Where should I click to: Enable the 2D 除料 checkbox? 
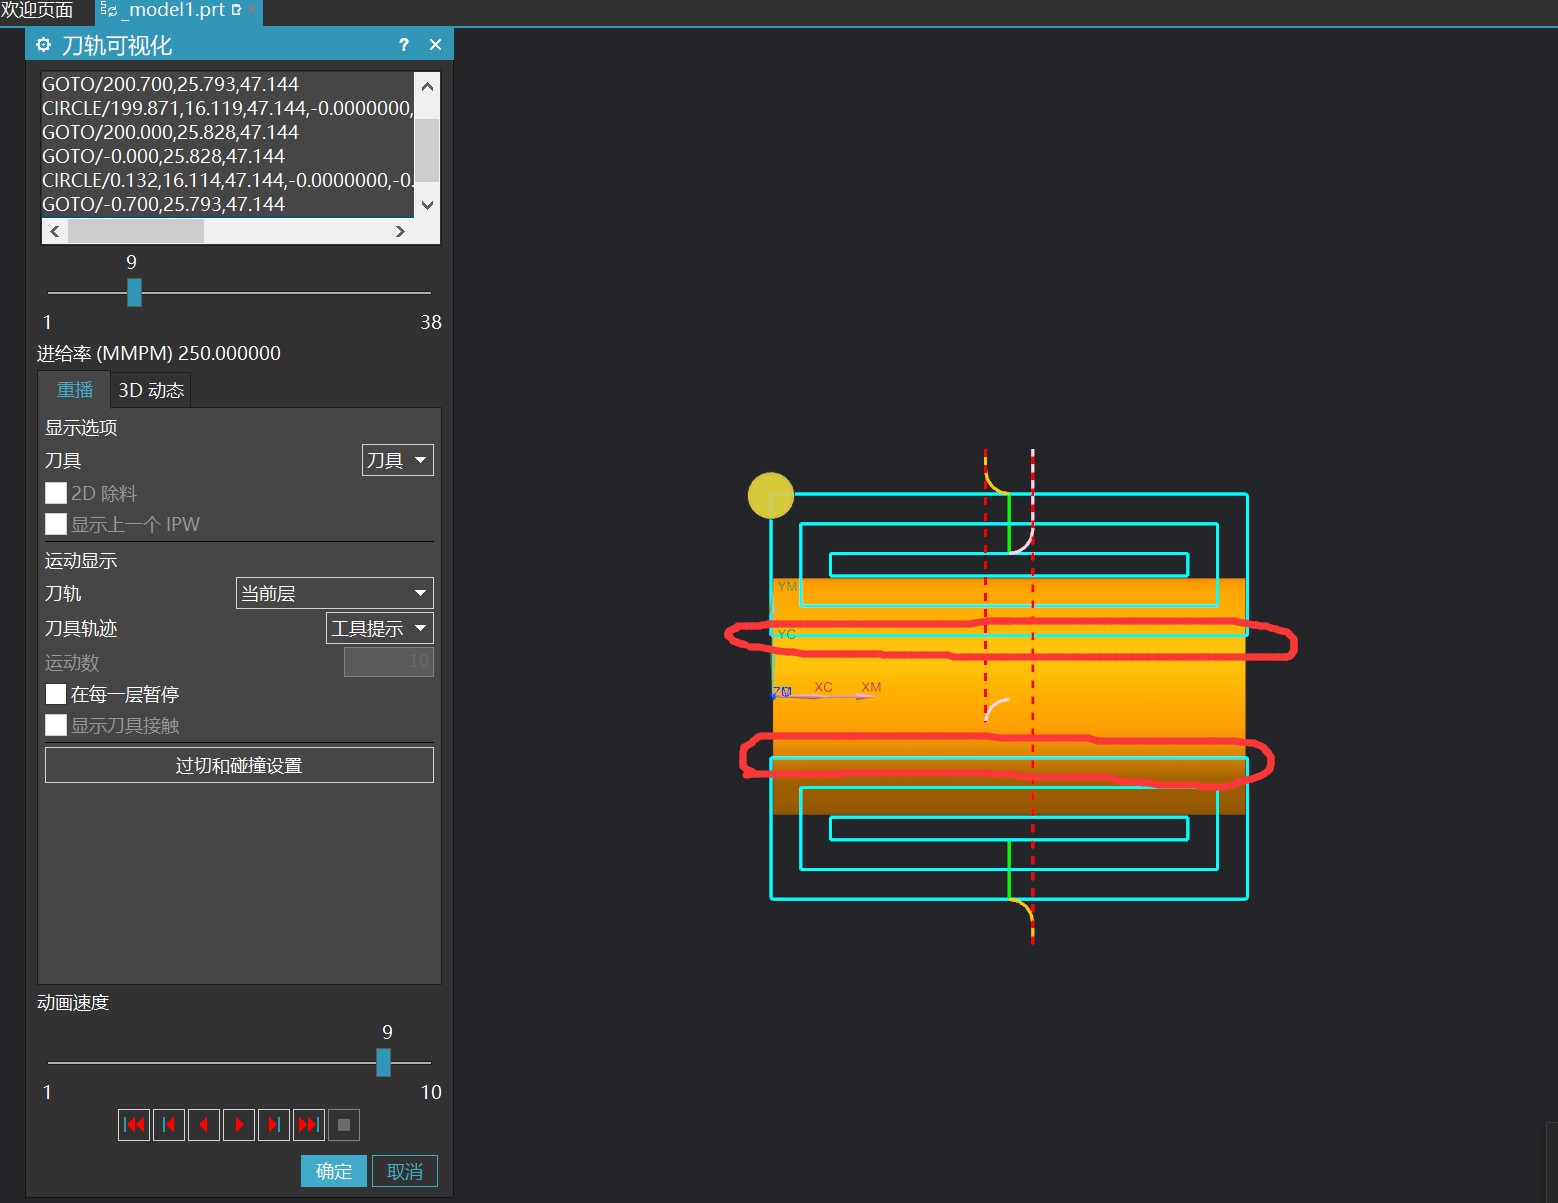[56, 493]
